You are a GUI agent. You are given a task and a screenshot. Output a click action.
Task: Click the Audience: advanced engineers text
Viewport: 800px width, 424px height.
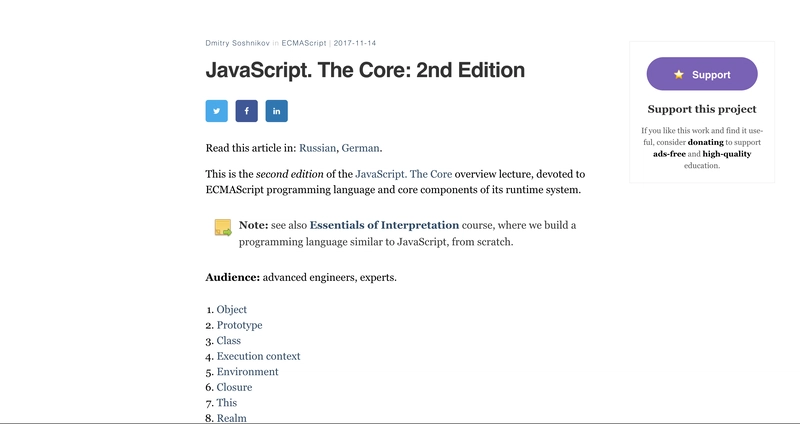[x=301, y=278]
